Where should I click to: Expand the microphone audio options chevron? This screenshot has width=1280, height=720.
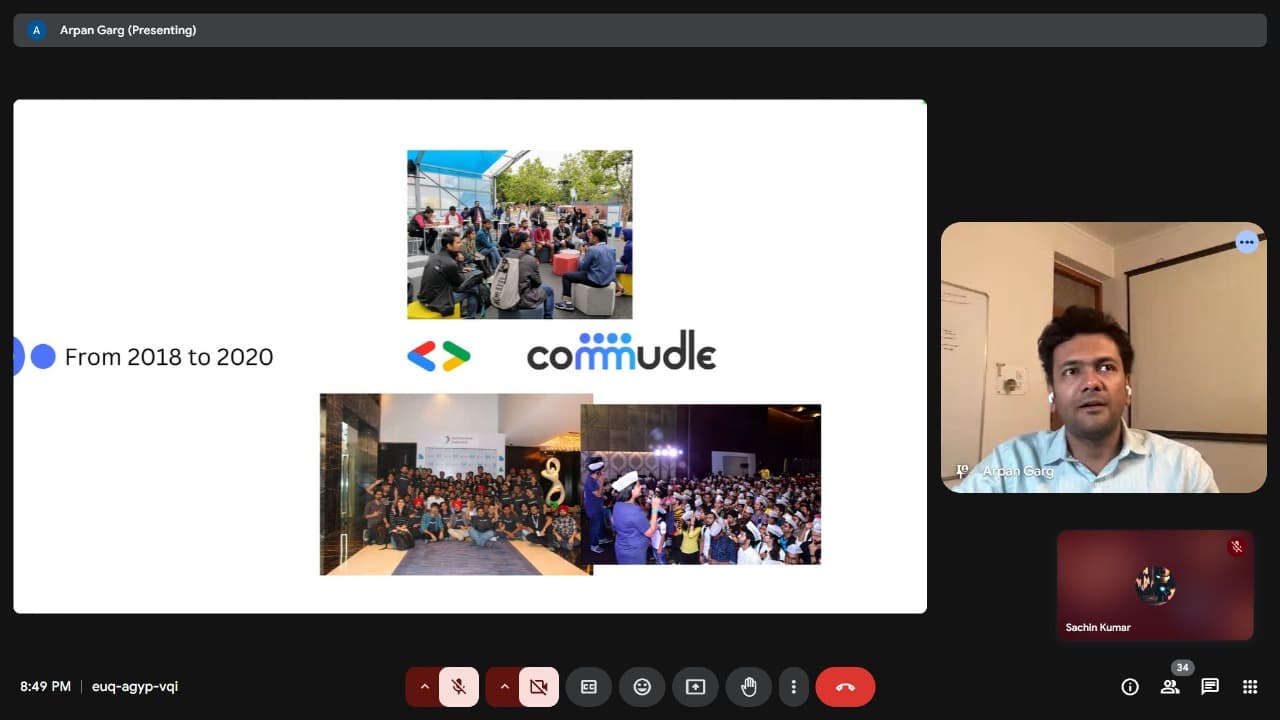click(x=425, y=687)
